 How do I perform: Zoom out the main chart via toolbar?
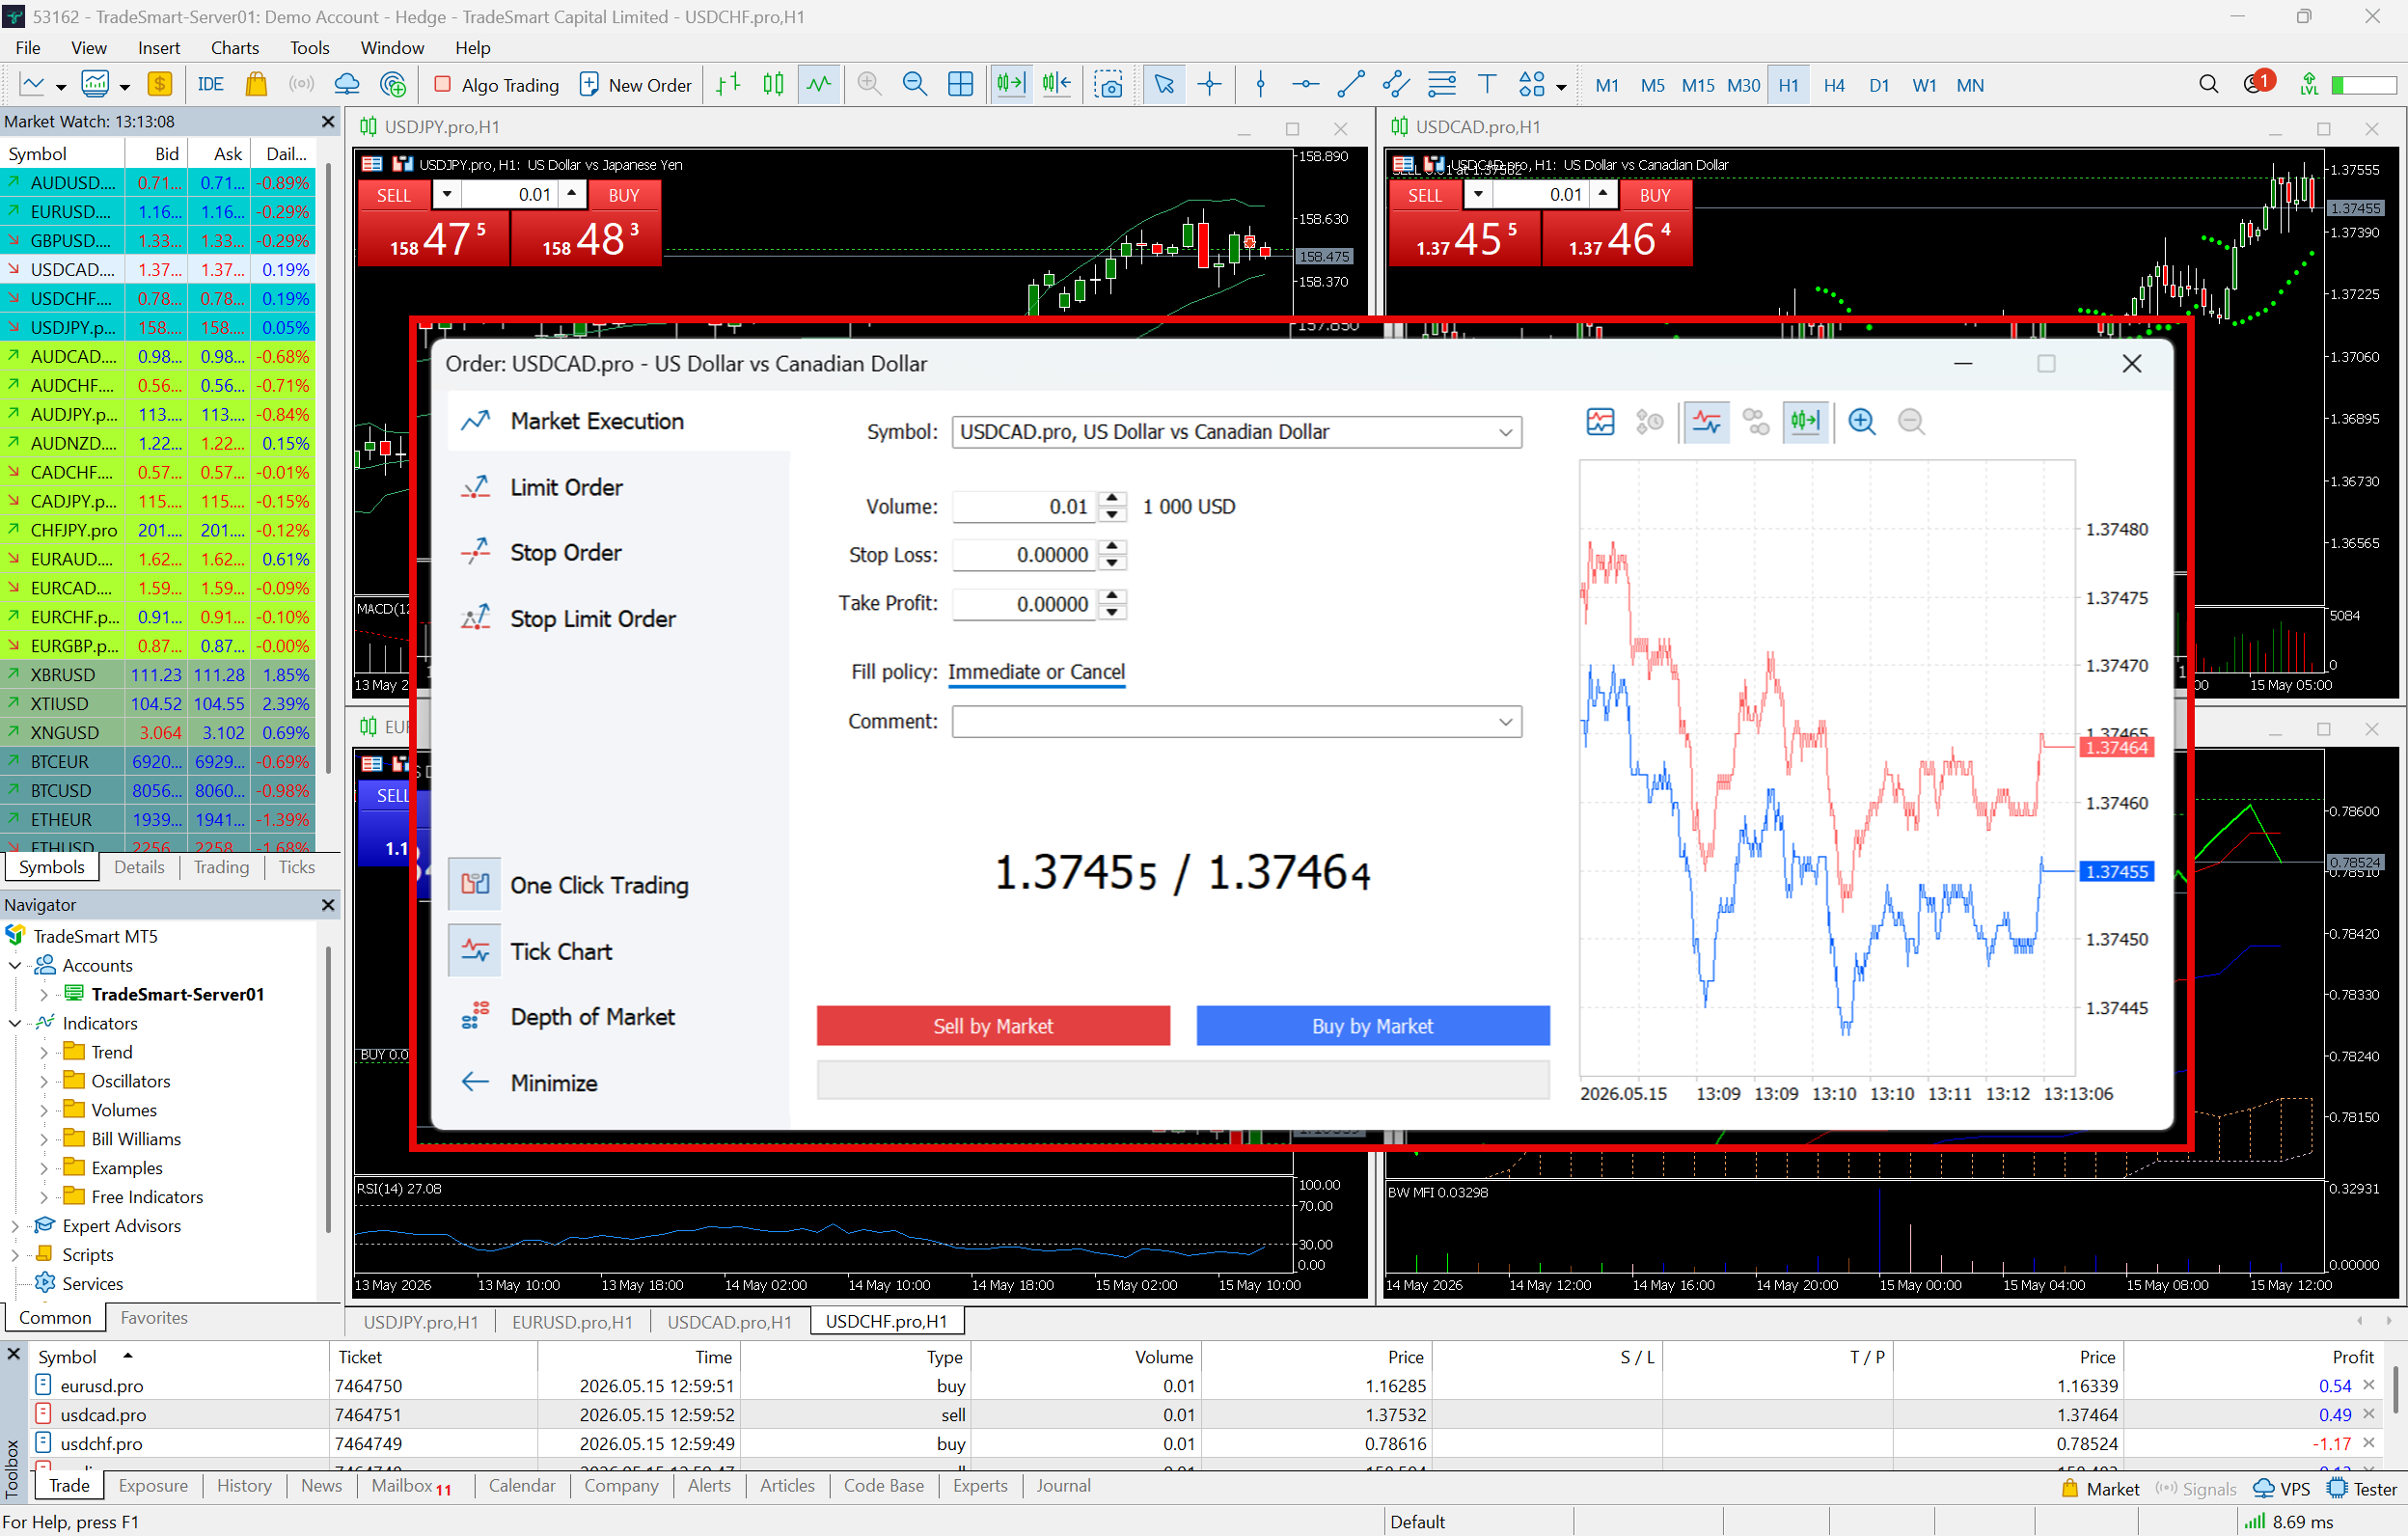click(914, 85)
